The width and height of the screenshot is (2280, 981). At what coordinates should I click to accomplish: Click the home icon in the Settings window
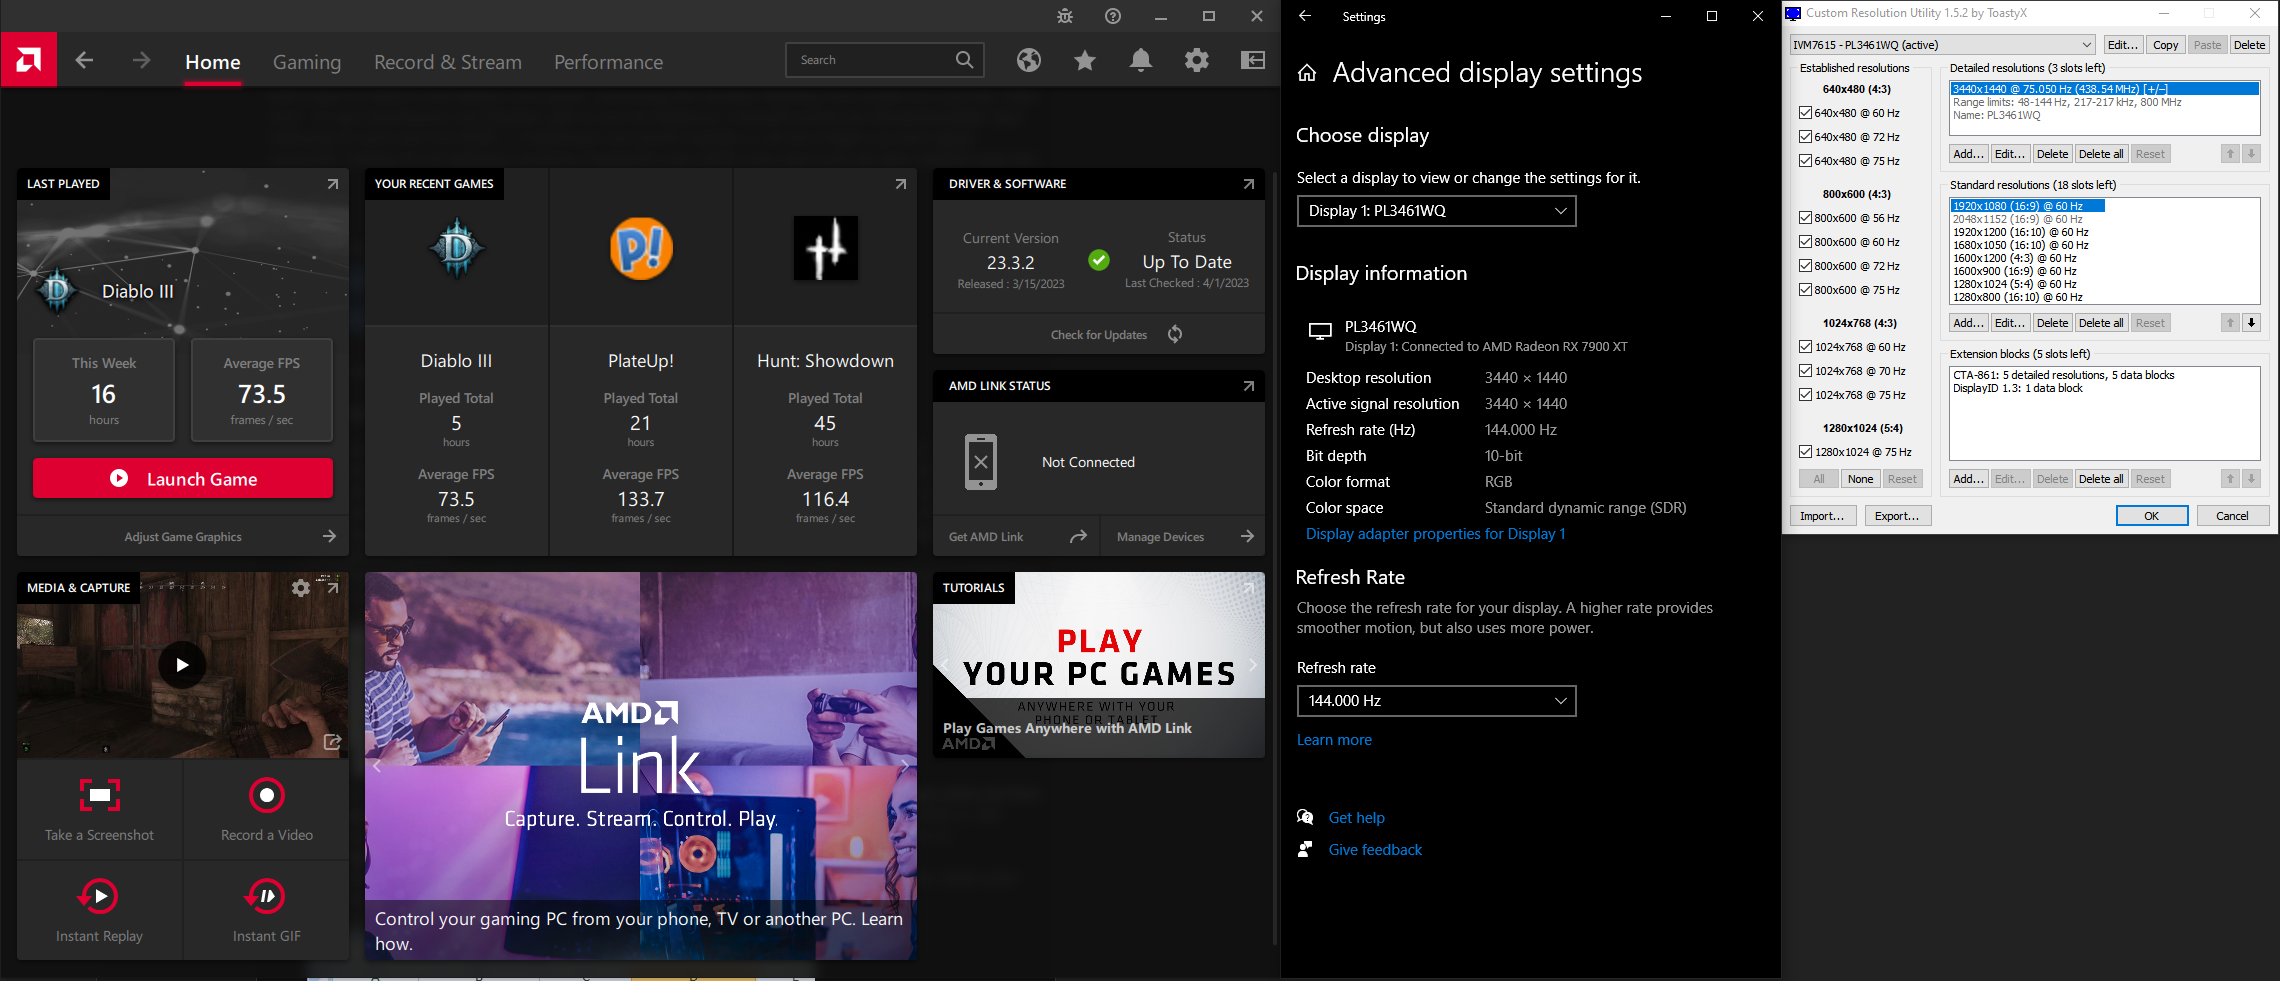1307,73
